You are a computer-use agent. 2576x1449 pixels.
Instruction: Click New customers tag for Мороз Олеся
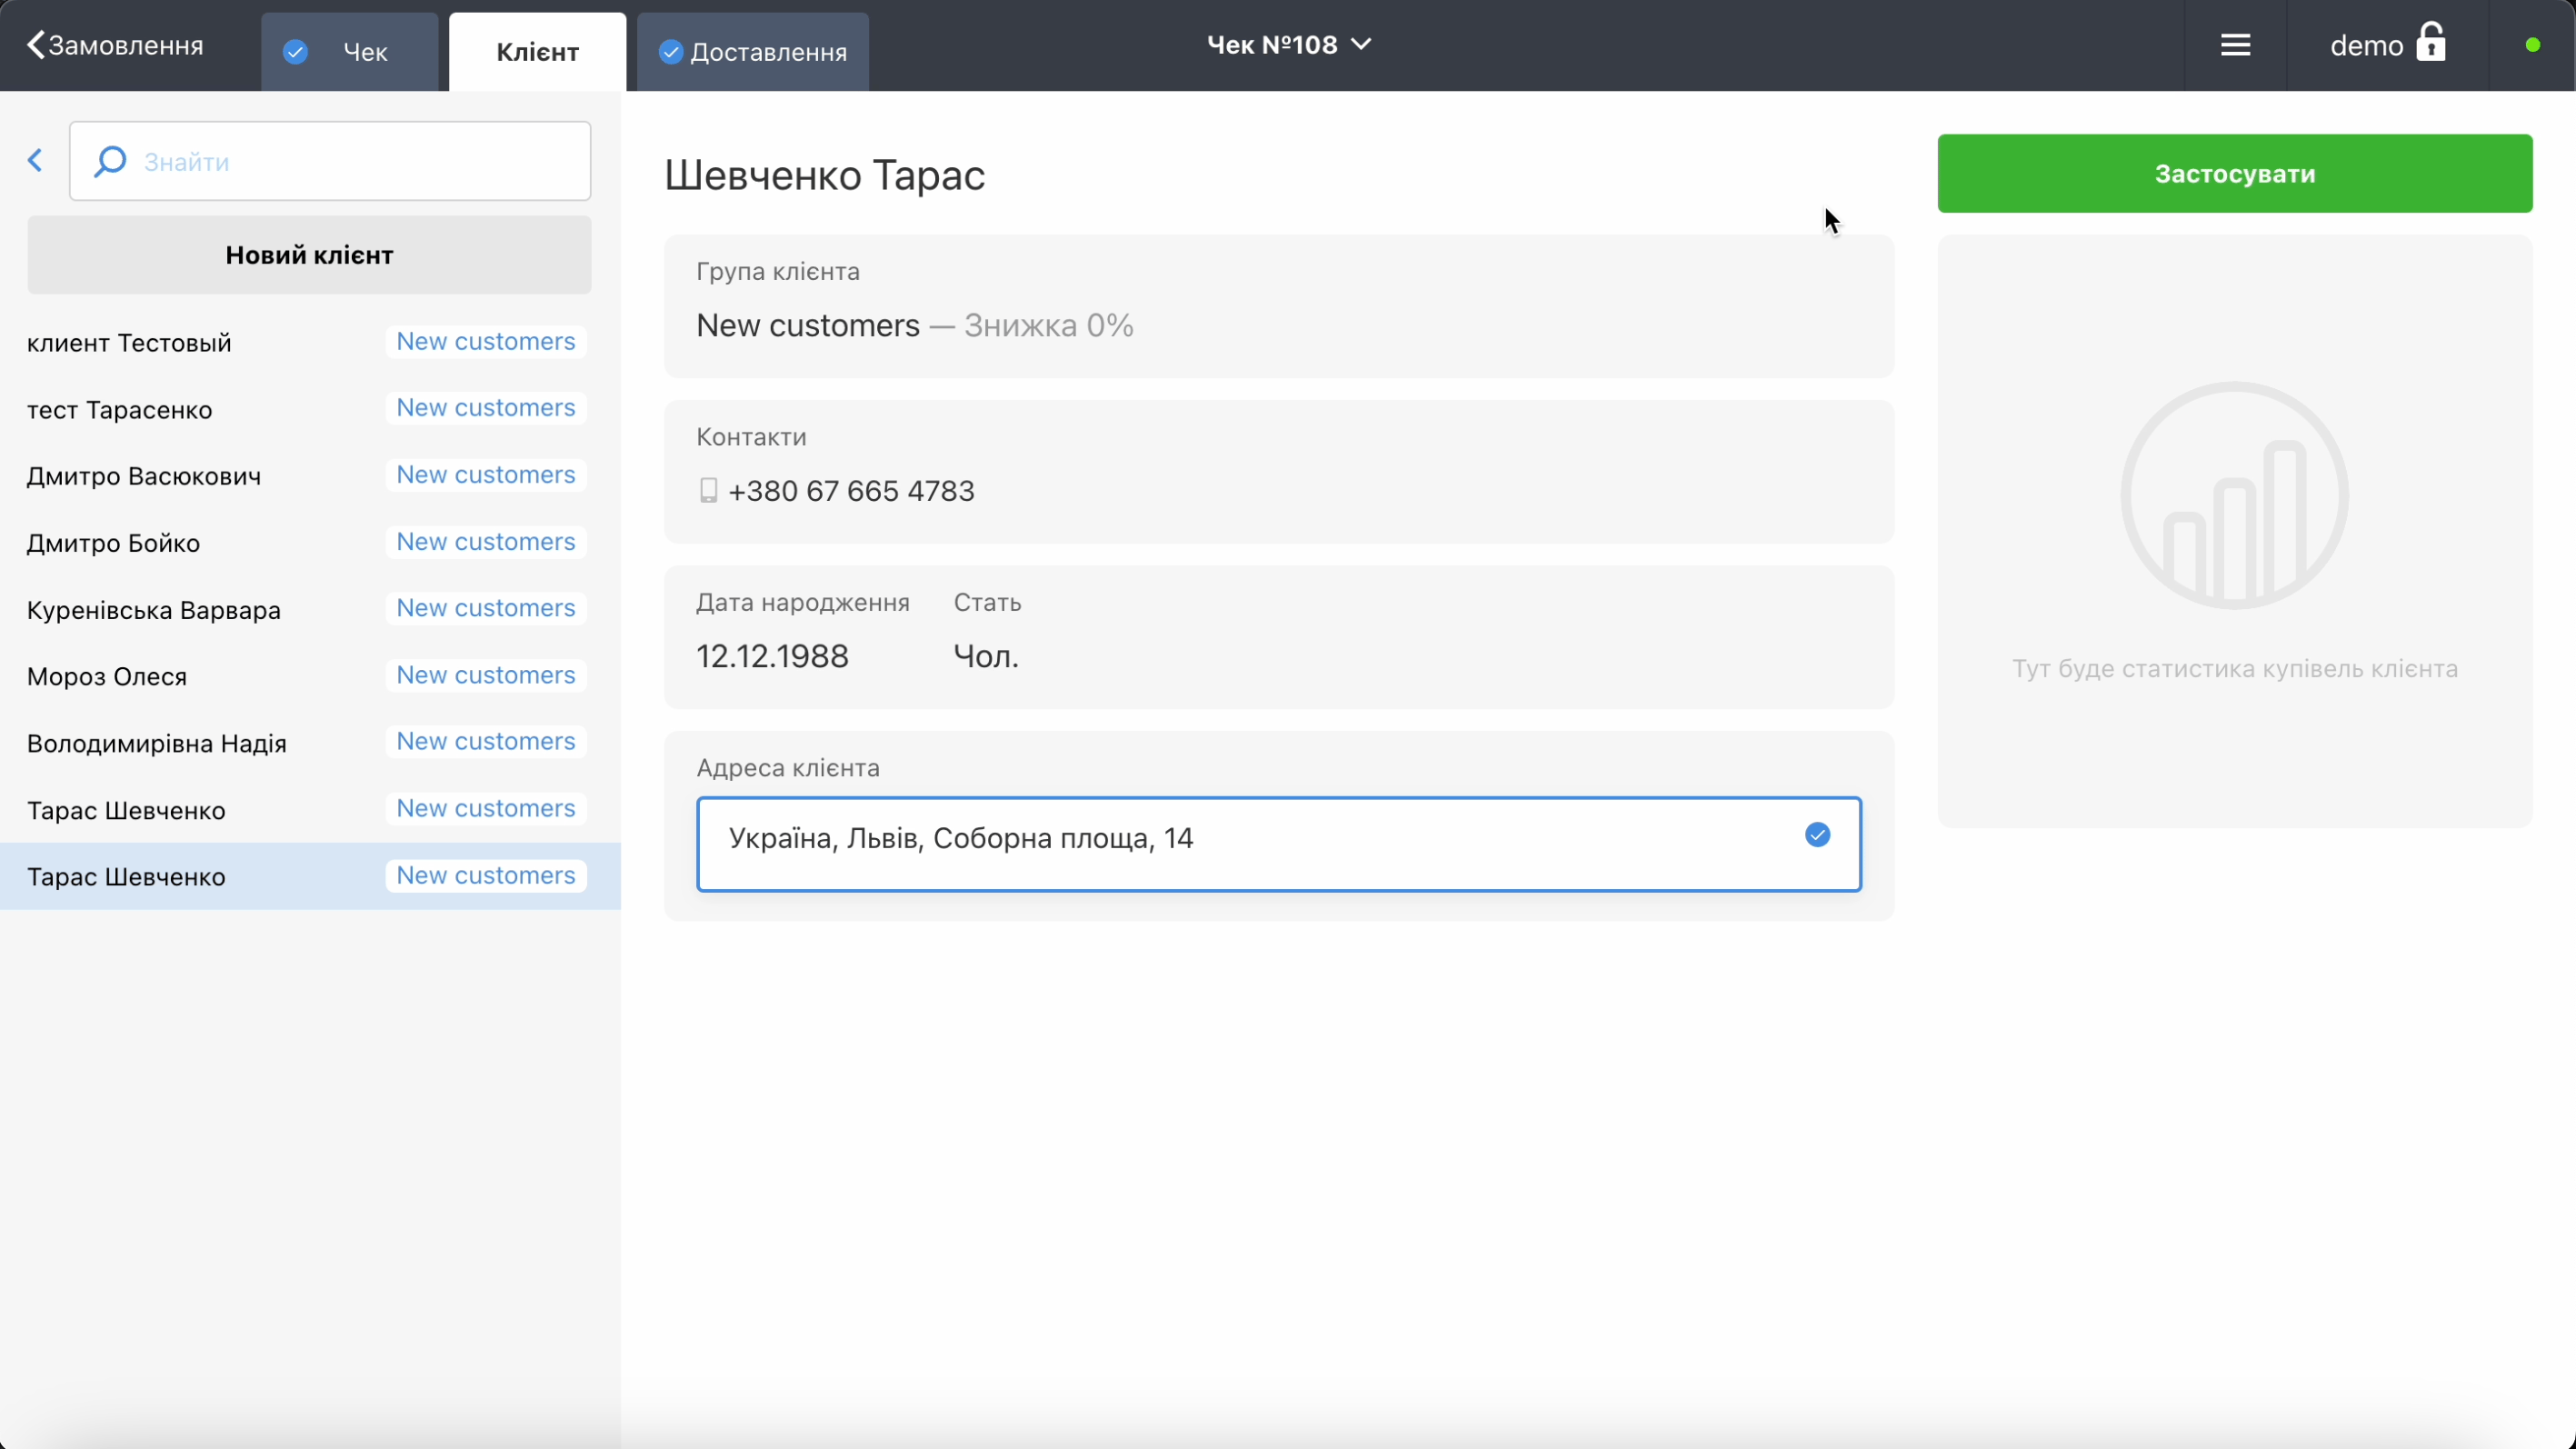coord(486,675)
